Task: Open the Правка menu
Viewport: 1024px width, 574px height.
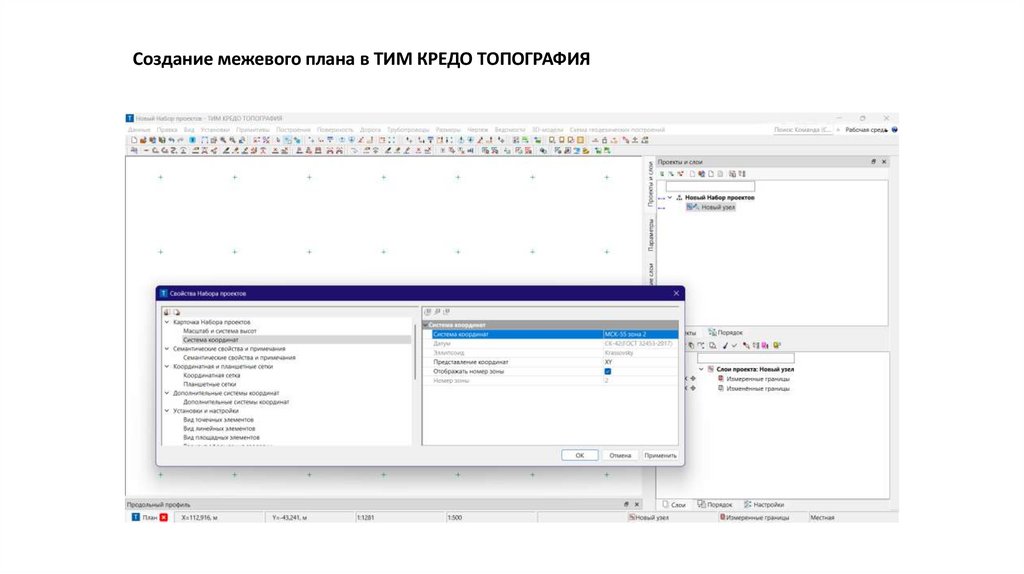Action: [x=167, y=130]
